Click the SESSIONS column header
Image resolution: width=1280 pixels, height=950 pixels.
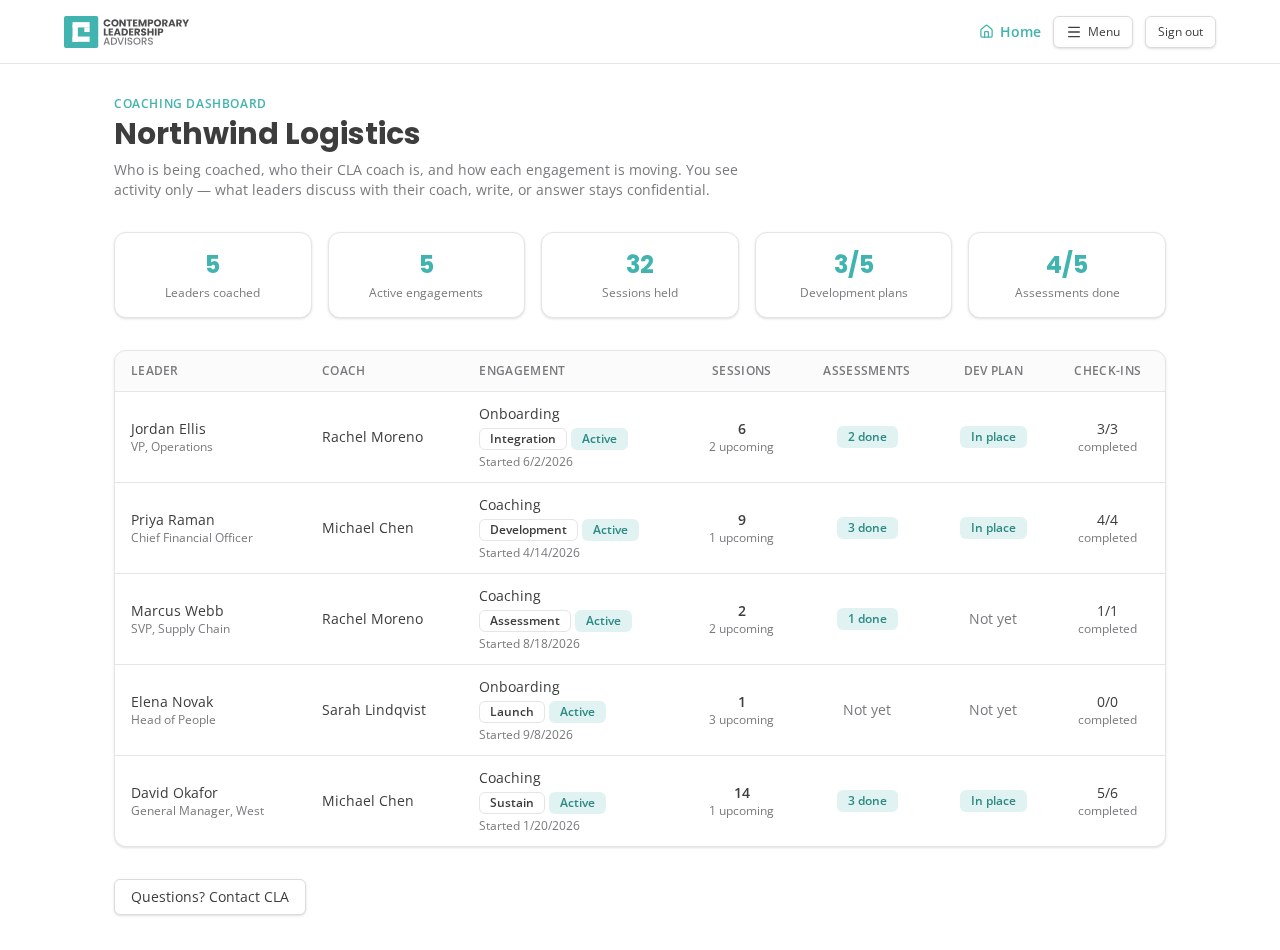pyautogui.click(x=741, y=371)
